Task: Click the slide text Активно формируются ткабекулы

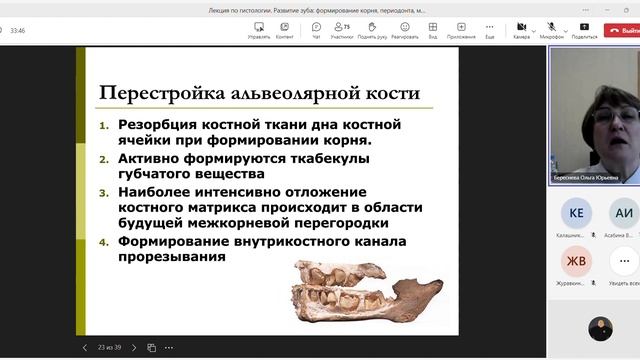Action: [244, 158]
